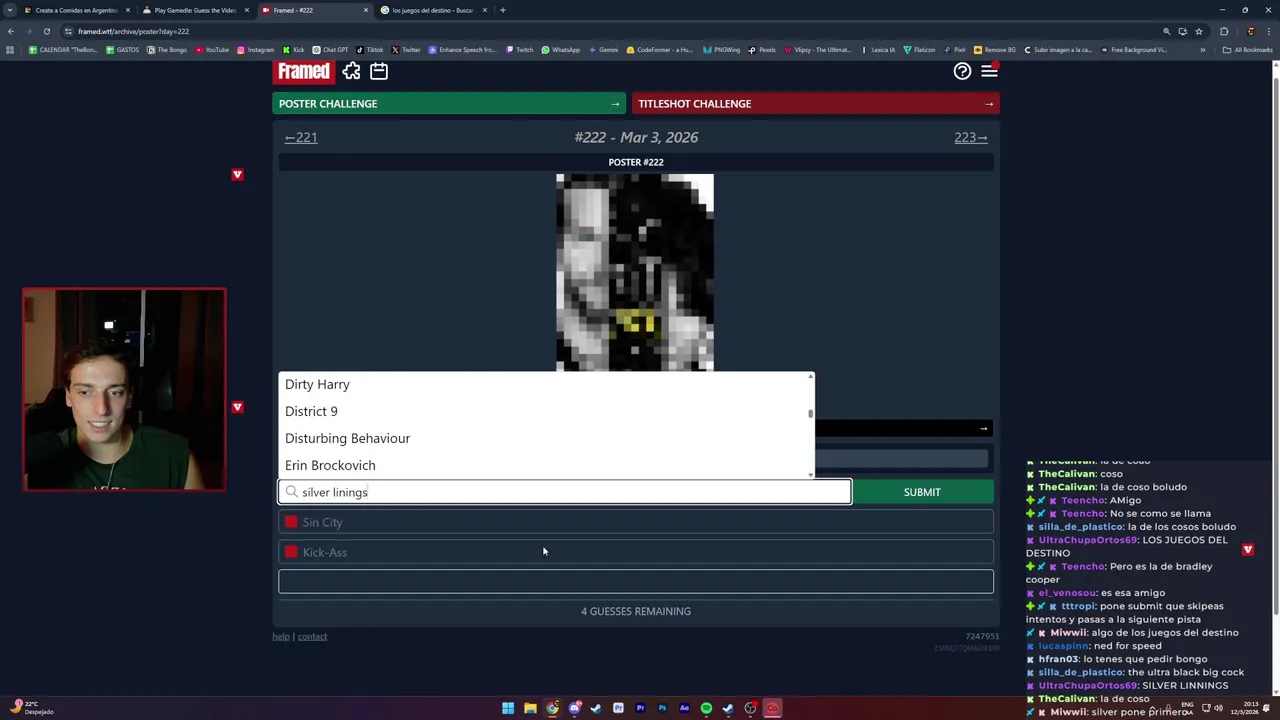Open All Bookmarks folder
Image resolution: width=1280 pixels, height=720 pixels.
[1249, 50]
